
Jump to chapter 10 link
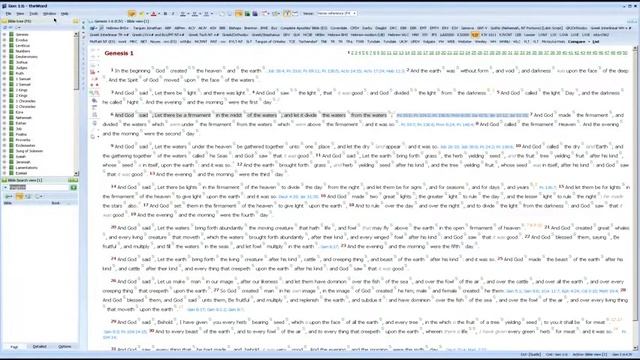coord(383,53)
